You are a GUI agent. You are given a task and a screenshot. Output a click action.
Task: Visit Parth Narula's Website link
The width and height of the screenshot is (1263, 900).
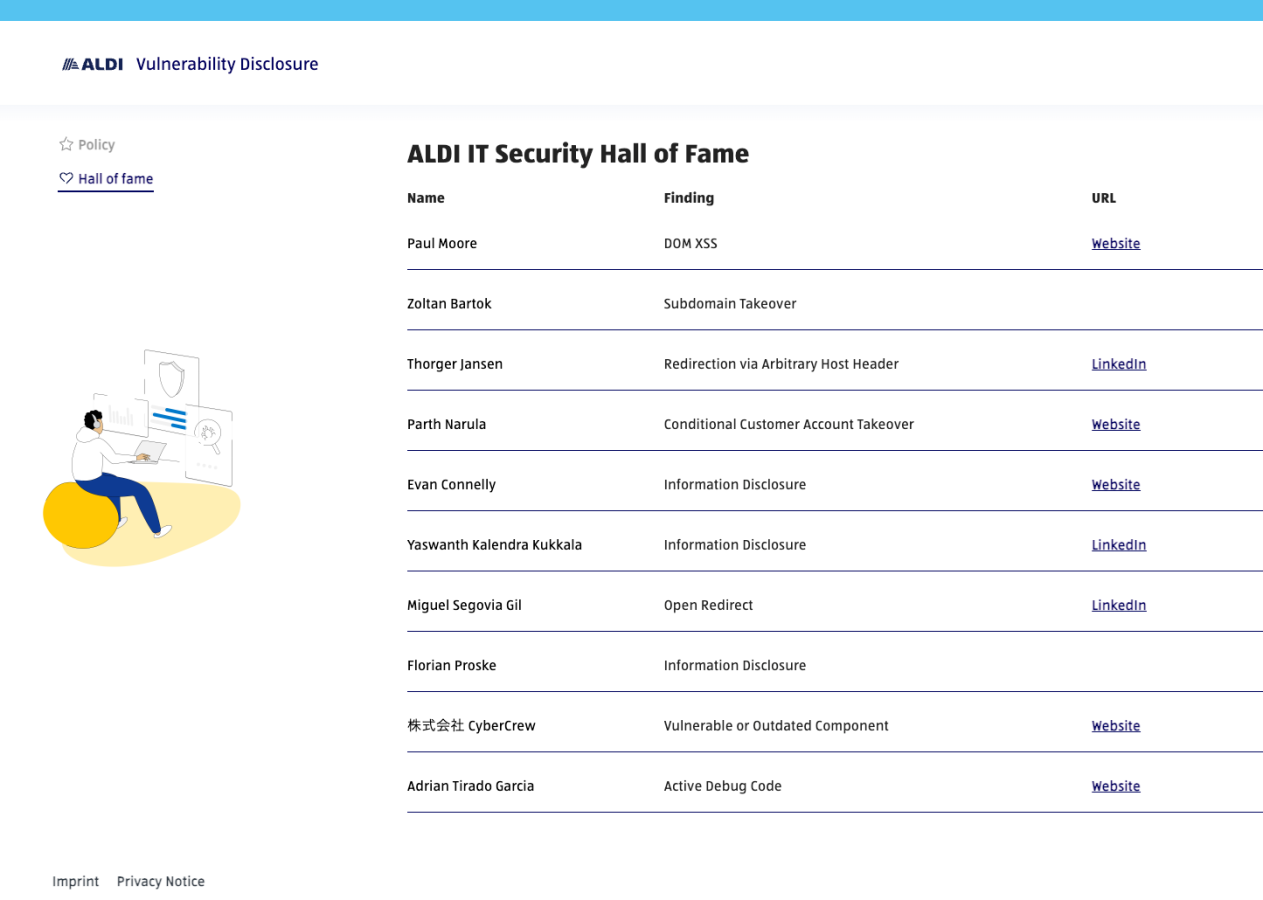(1115, 425)
